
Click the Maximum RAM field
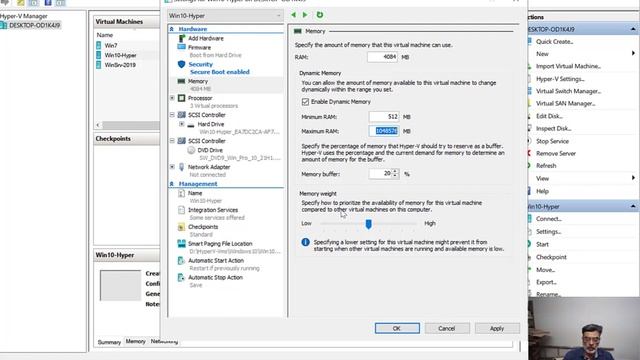coord(384,131)
